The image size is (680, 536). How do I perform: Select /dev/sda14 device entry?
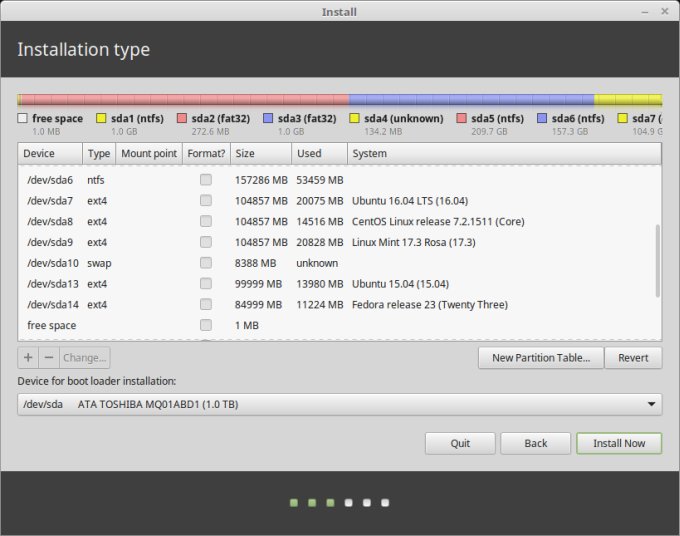53,305
